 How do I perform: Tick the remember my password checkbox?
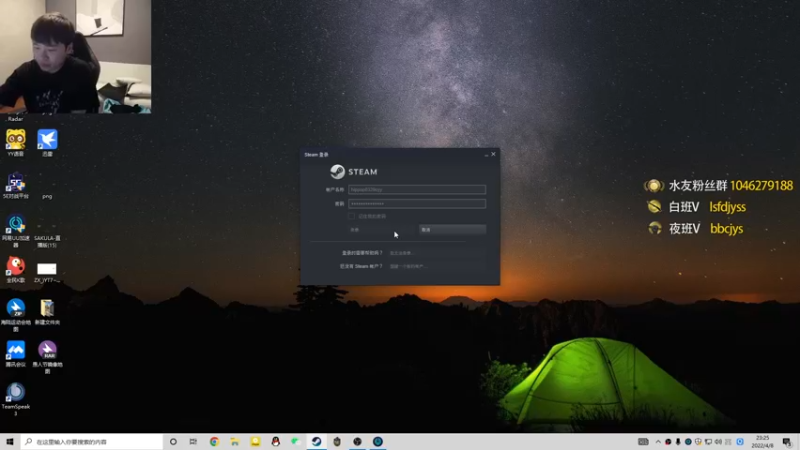click(x=352, y=216)
